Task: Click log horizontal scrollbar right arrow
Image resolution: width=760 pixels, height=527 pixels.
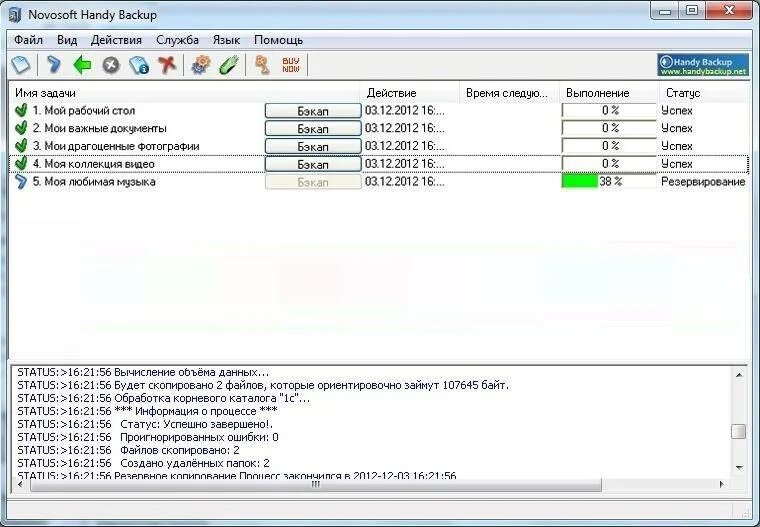Action: (722, 484)
